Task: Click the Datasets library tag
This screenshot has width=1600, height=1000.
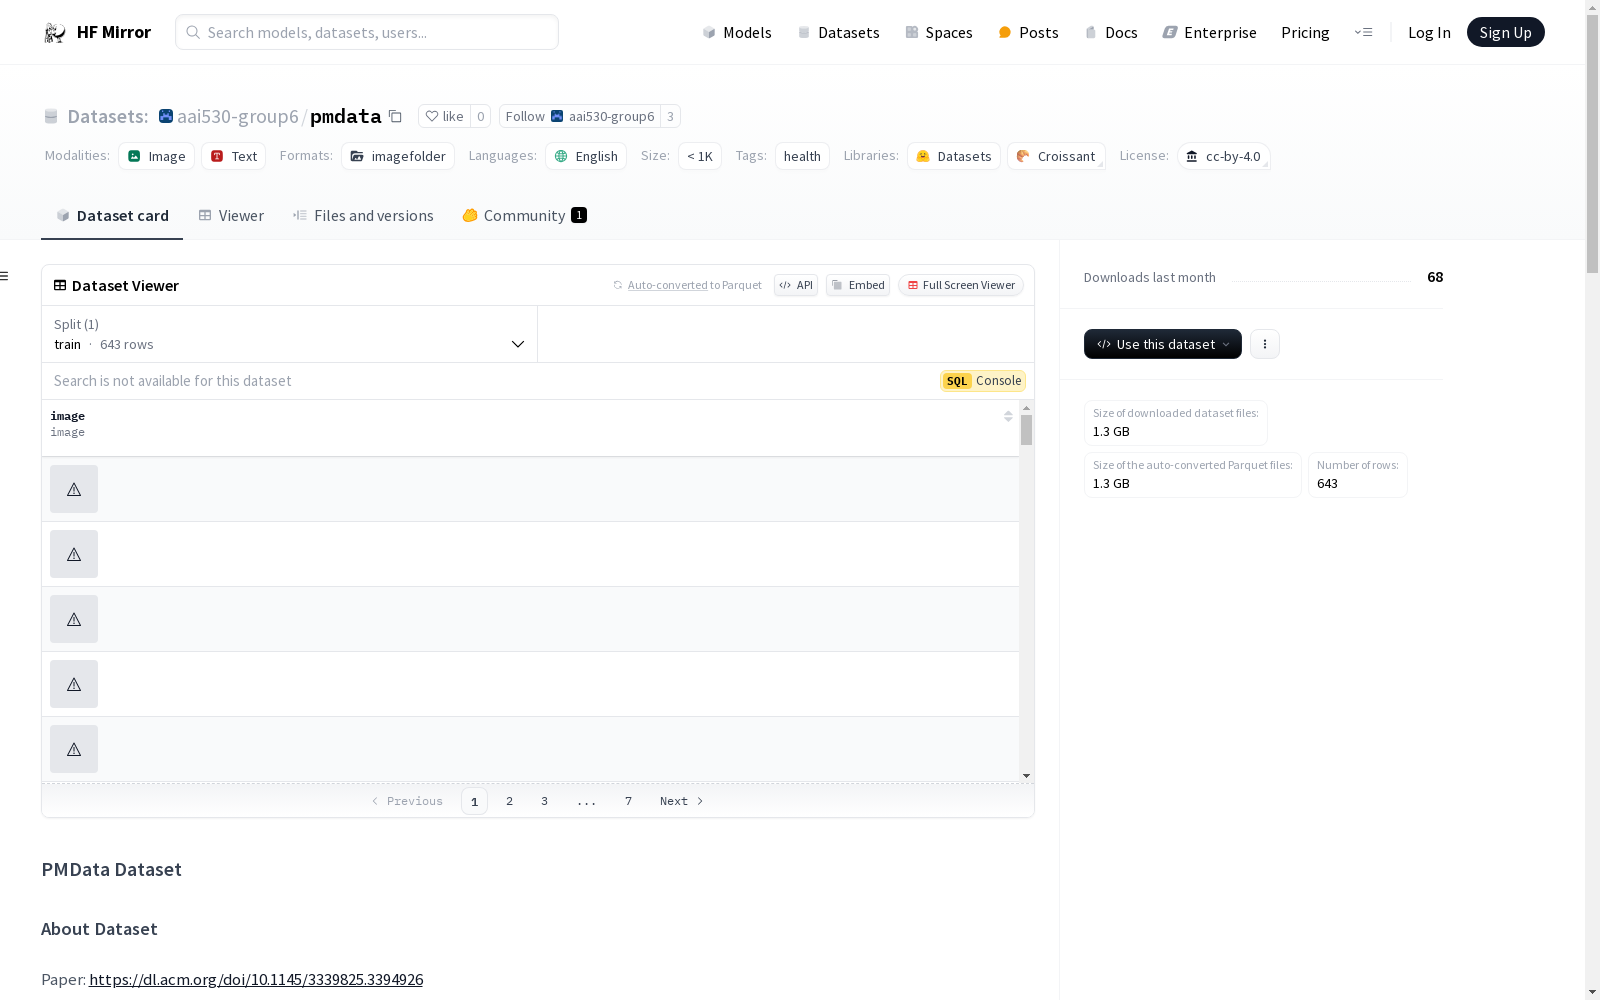Action: coord(954,156)
